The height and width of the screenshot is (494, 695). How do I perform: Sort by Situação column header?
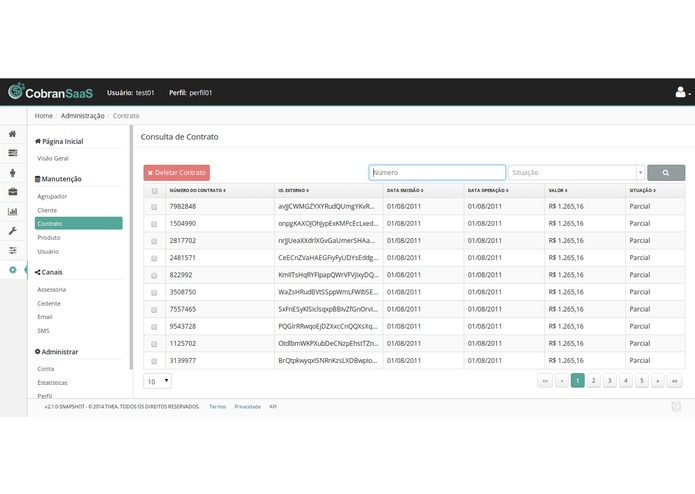pyautogui.click(x=642, y=191)
